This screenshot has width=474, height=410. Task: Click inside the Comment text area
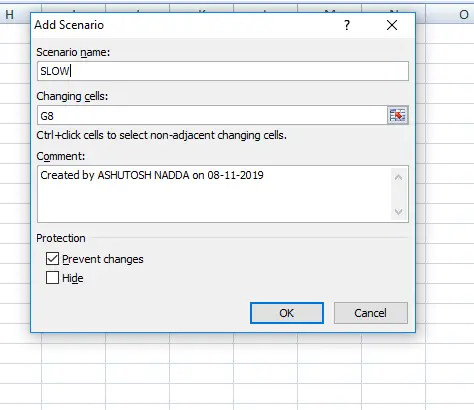214,194
